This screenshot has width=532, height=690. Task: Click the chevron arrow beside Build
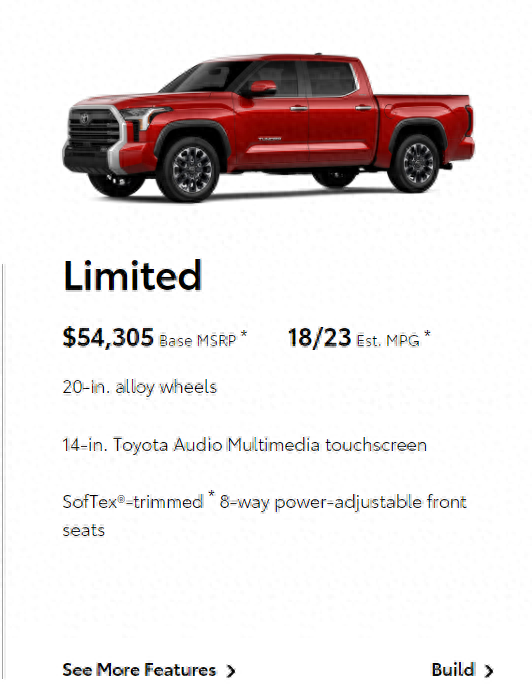[488, 671]
